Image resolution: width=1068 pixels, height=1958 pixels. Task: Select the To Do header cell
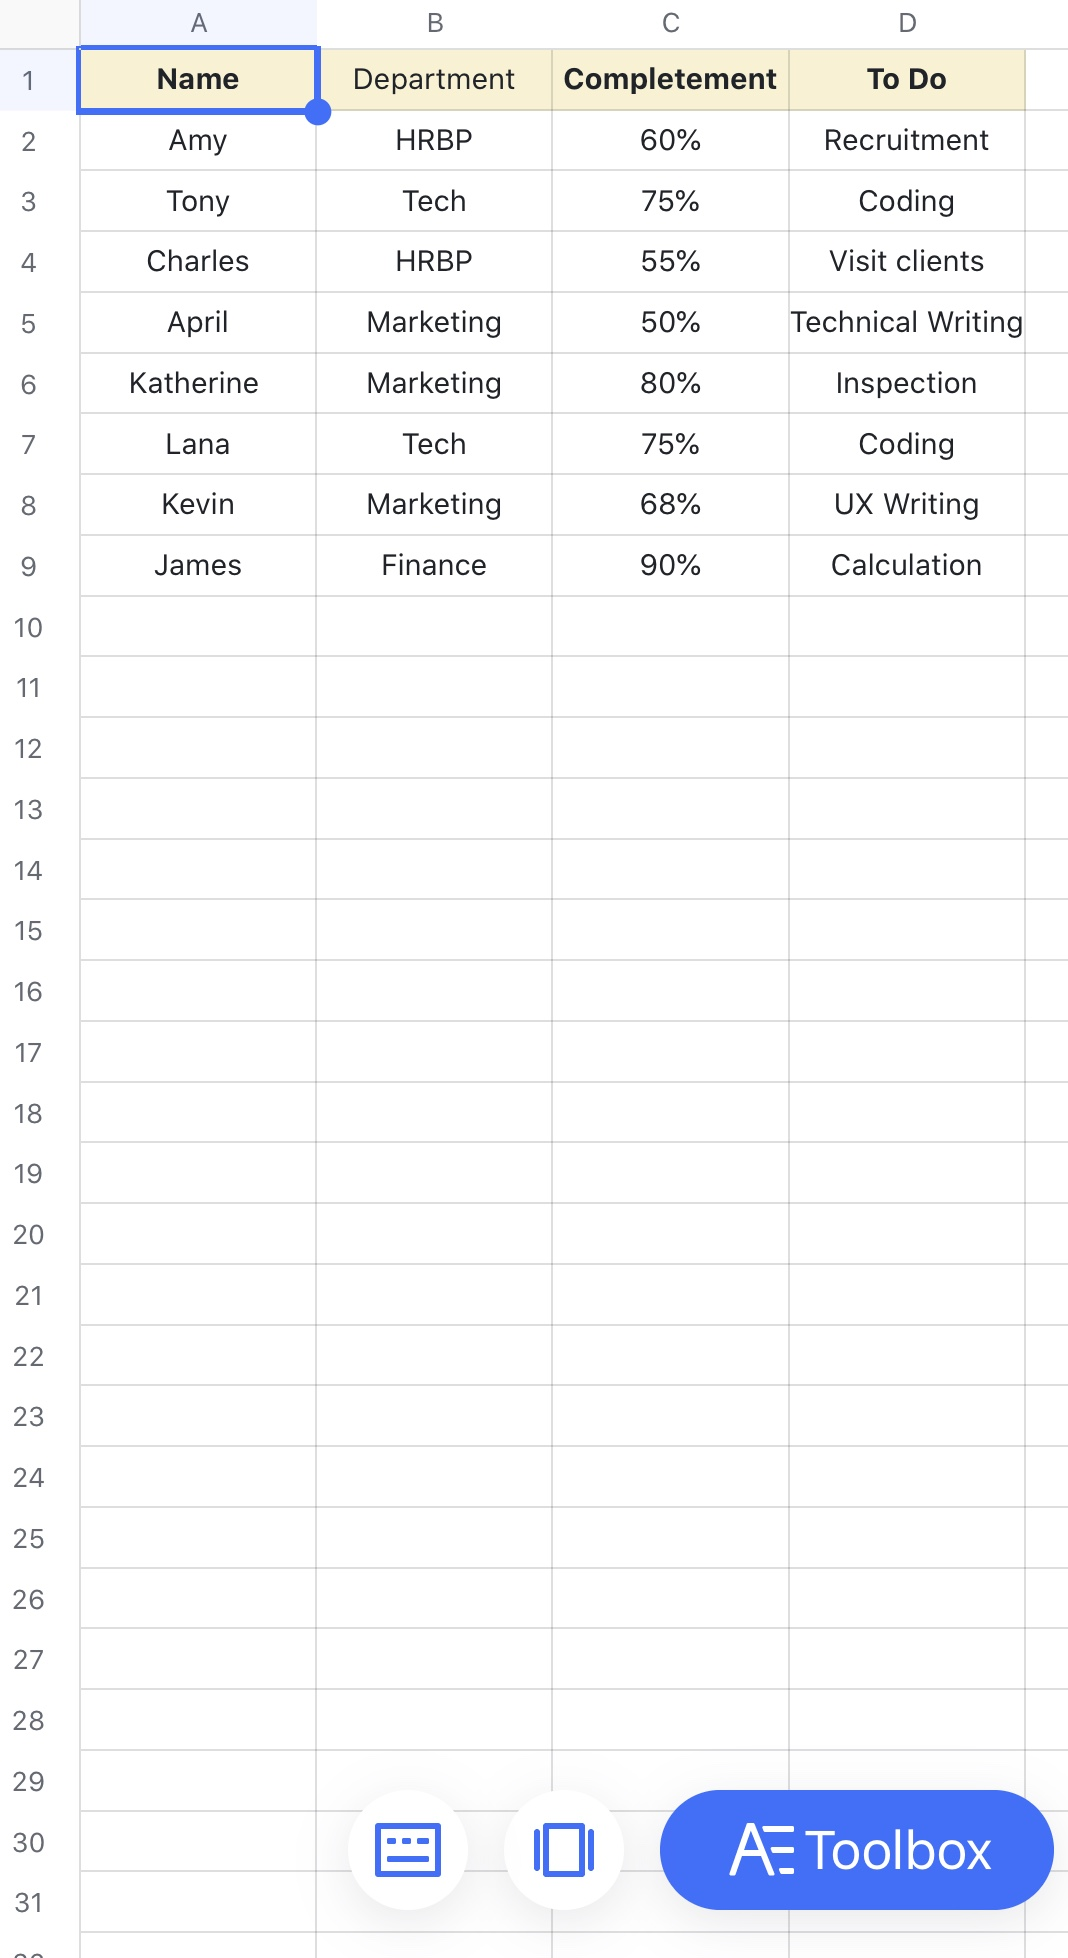click(907, 79)
